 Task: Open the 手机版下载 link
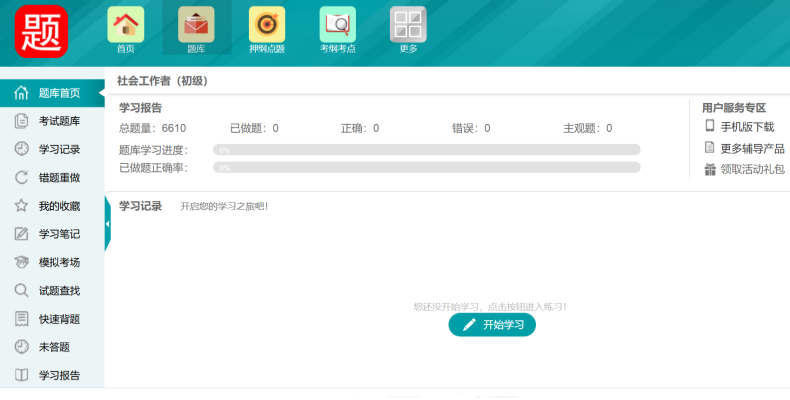click(747, 127)
